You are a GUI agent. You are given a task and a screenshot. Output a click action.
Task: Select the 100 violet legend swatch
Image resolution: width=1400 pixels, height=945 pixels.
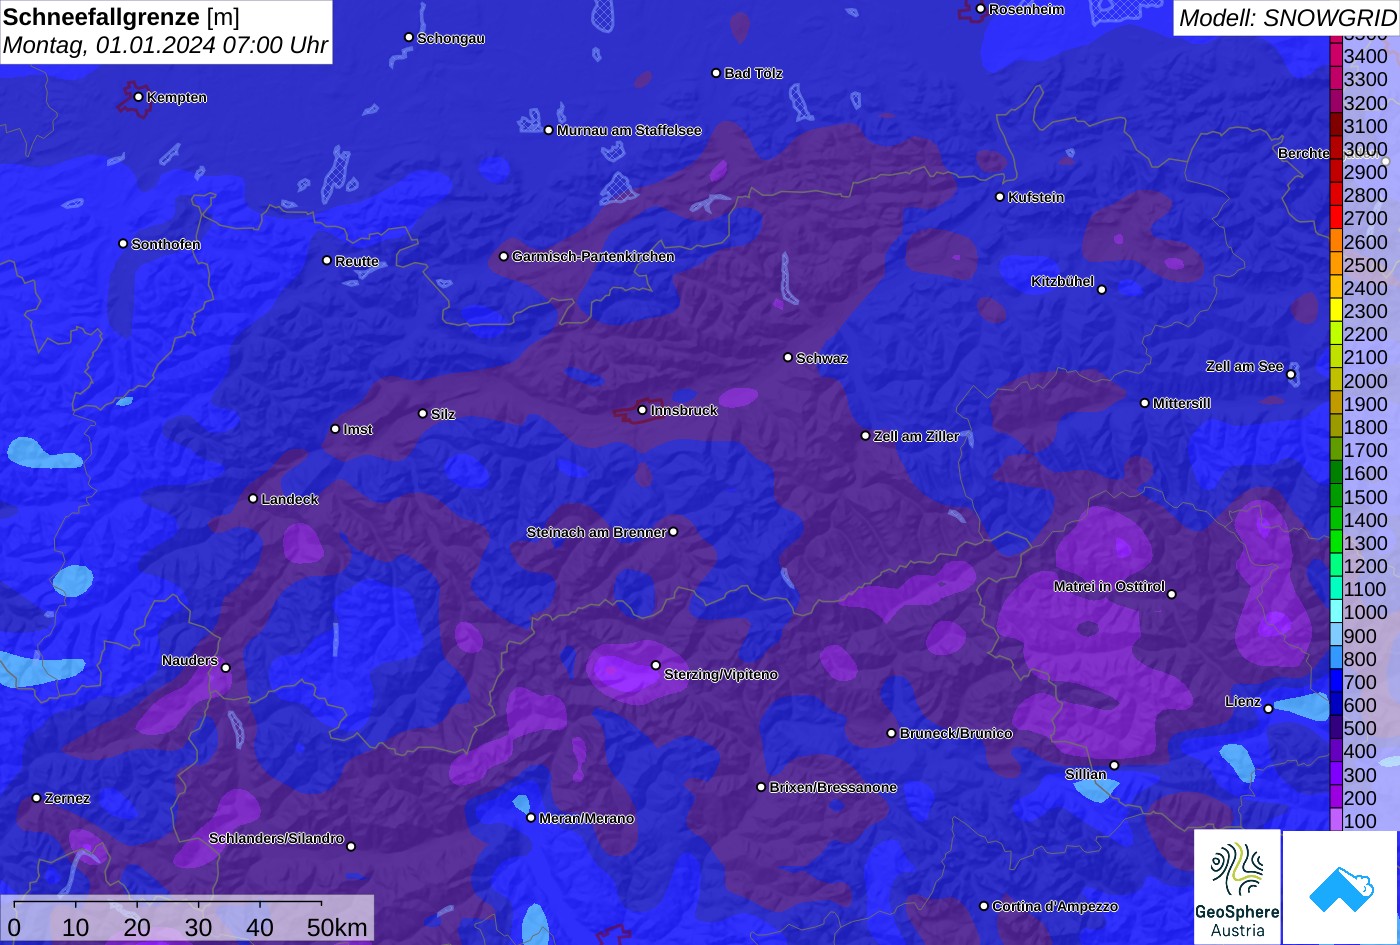(1336, 821)
